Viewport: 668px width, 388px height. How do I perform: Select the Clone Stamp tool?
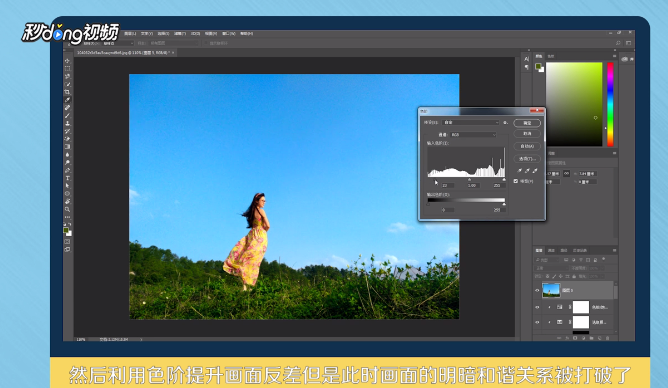click(x=67, y=124)
